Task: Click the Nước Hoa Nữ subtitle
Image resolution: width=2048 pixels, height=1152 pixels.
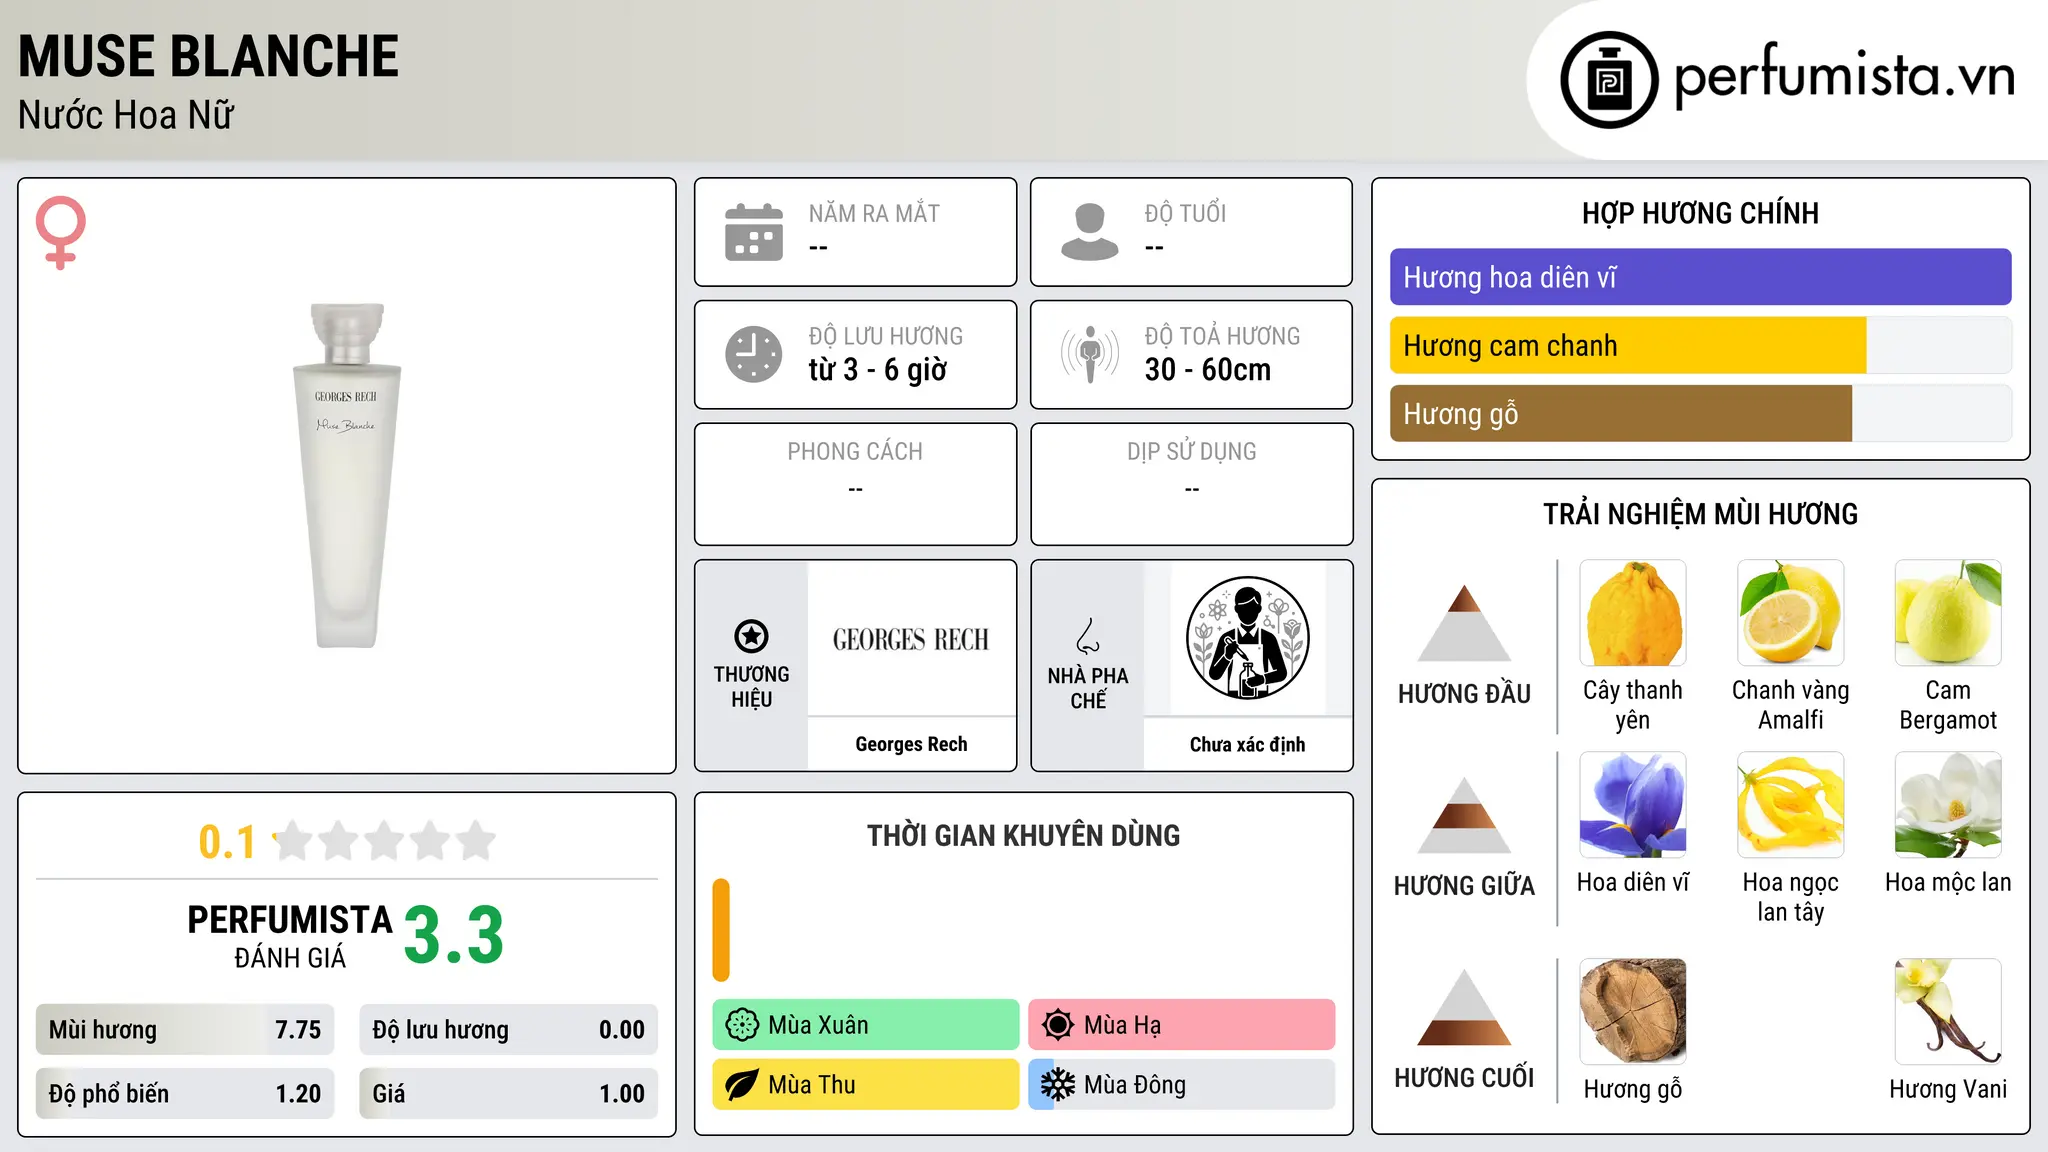Action: click(x=126, y=115)
